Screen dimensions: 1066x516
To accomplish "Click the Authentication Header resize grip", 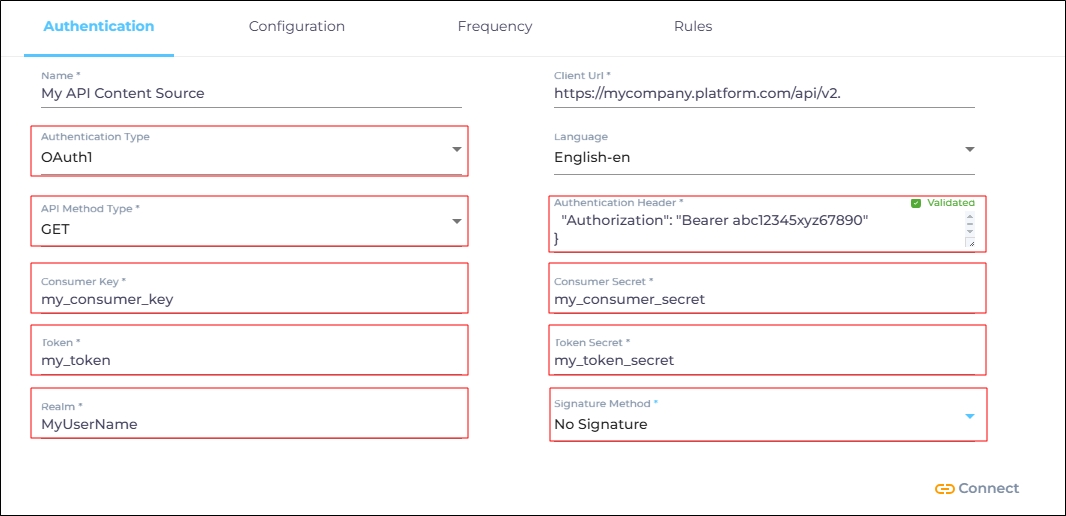I will [x=969, y=242].
